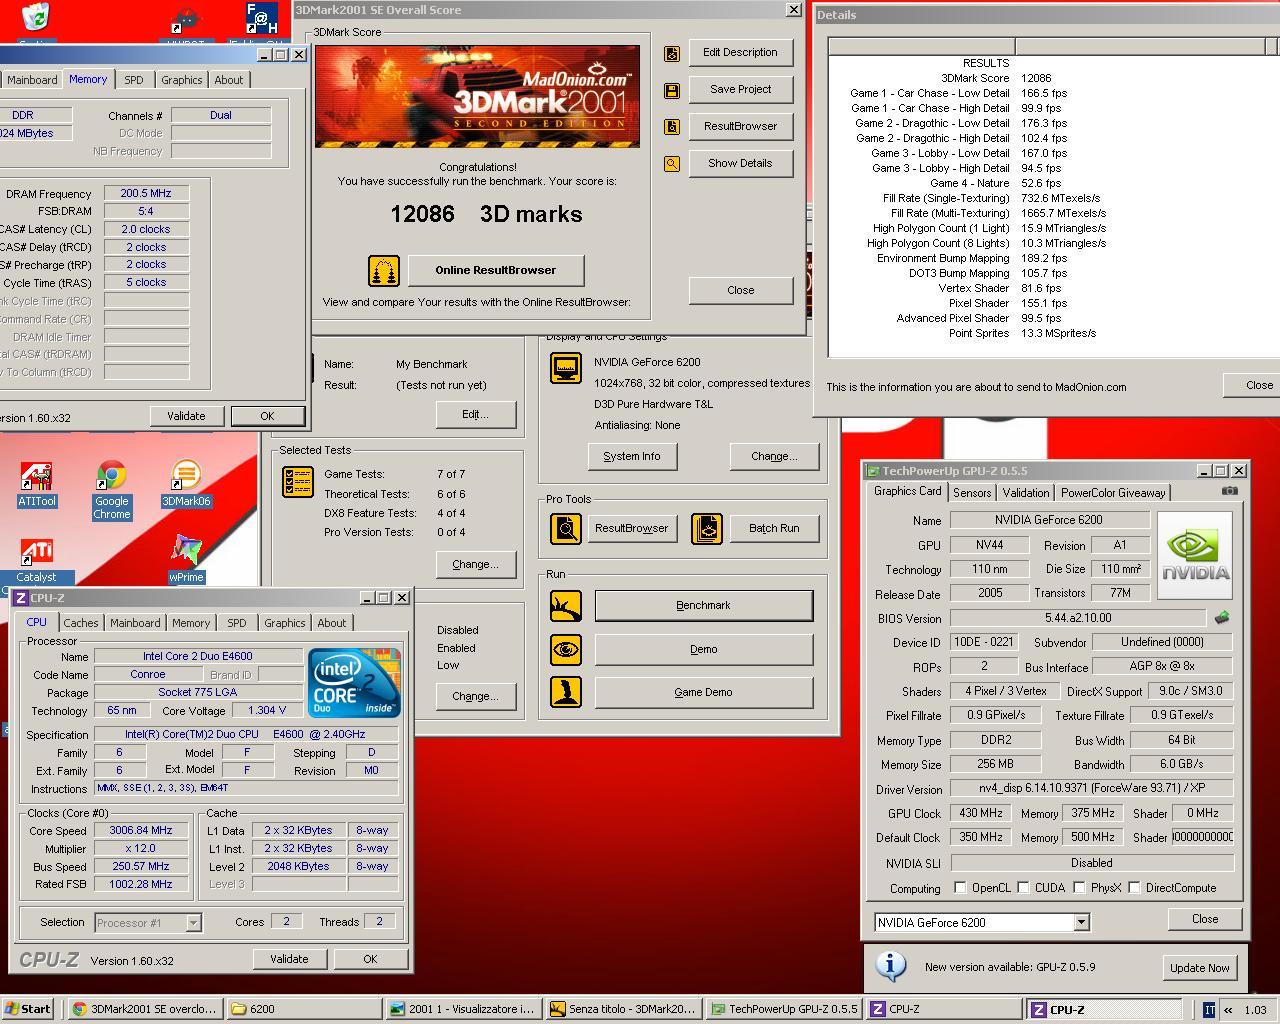Click the Batch Run button
This screenshot has width=1280, height=1024.
[x=774, y=528]
